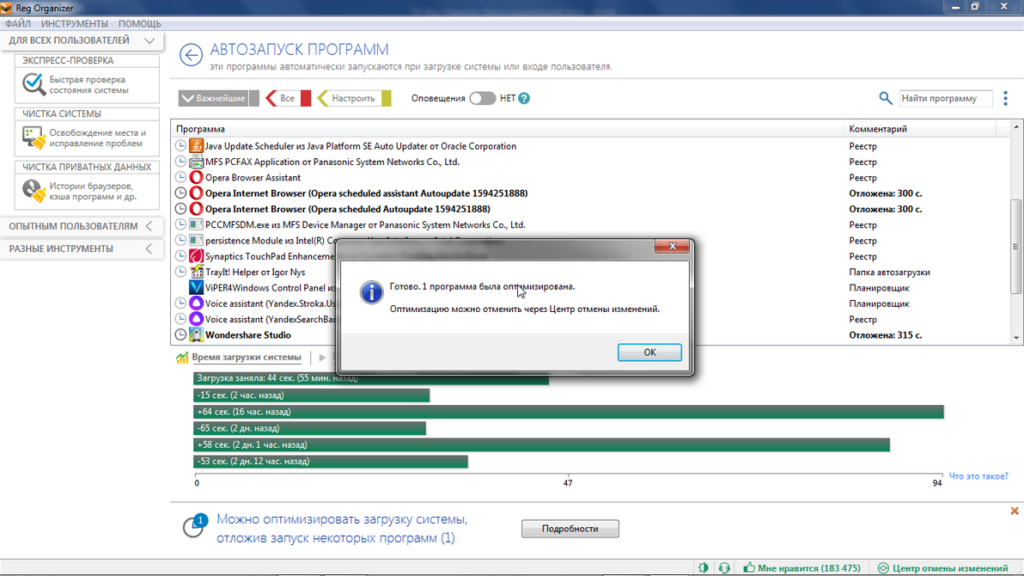The height and width of the screenshot is (576, 1024).
Task: Collapse the Для всех пользователей section
Action: [82, 40]
